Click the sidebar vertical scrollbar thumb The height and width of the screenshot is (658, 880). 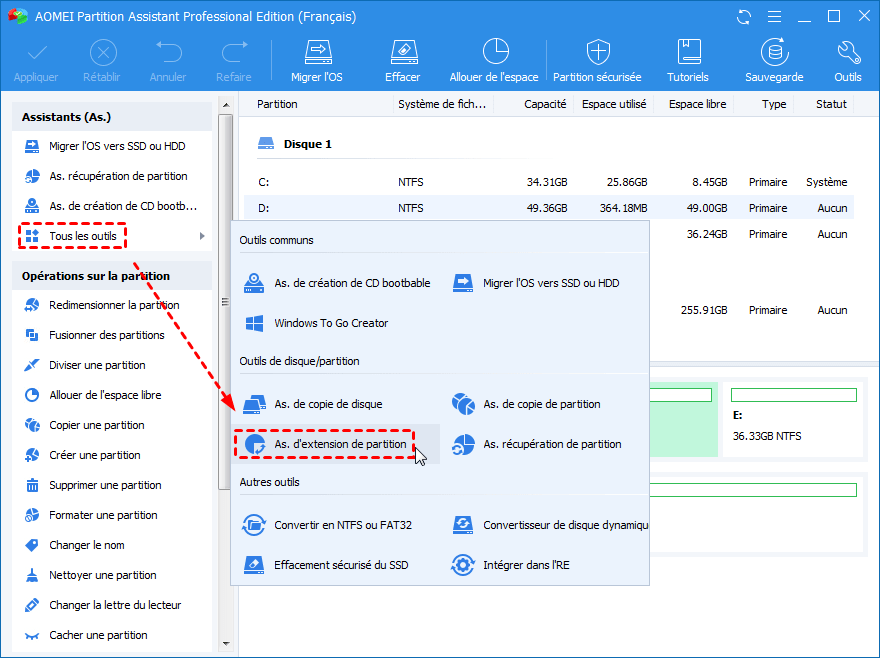coord(226,302)
